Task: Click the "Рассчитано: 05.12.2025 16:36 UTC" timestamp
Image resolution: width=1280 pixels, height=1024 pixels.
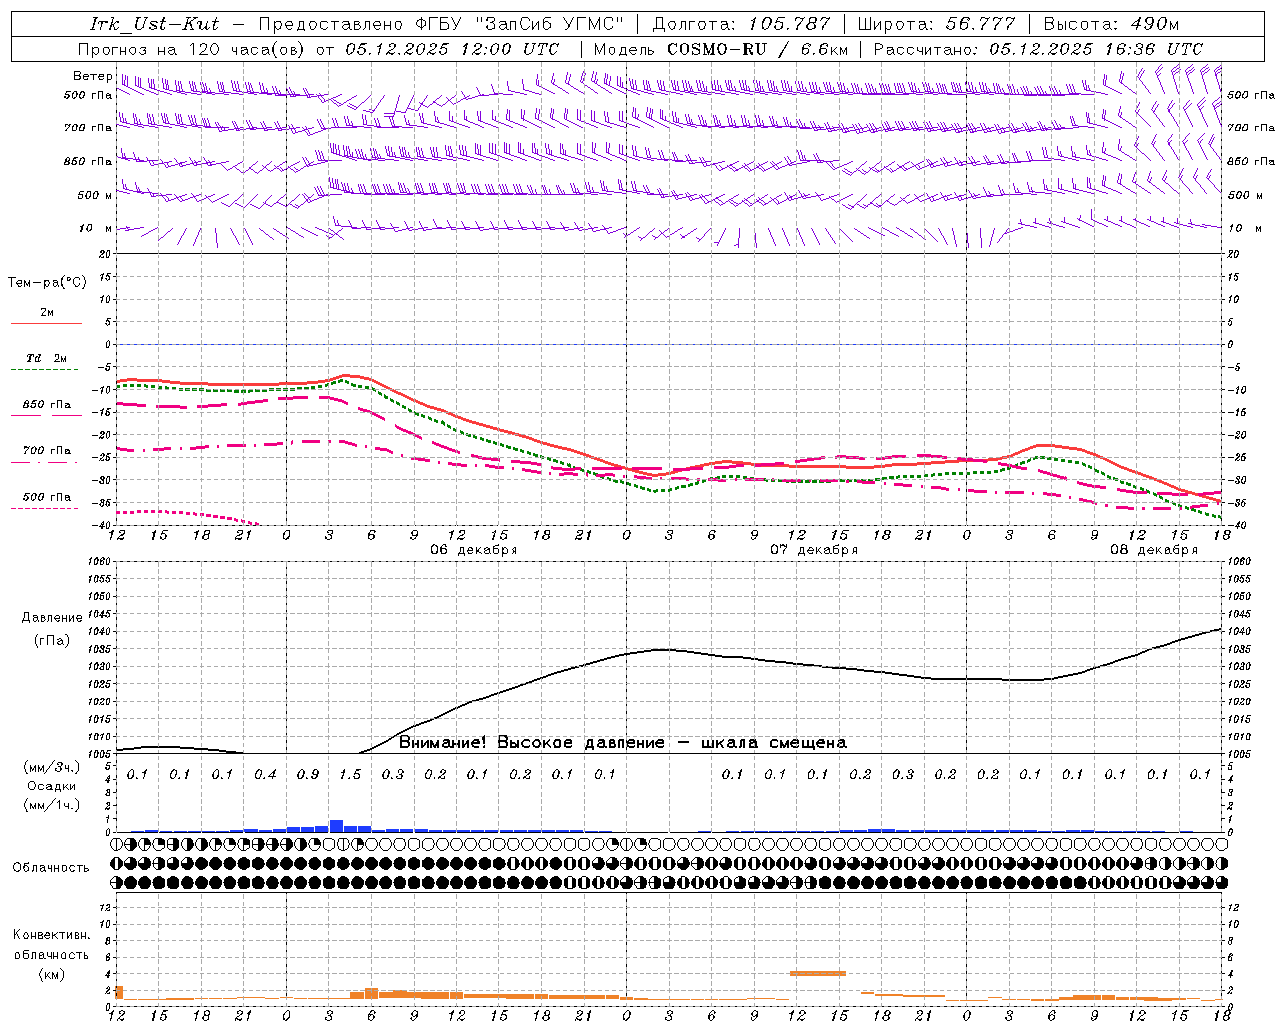Action: tap(1038, 49)
